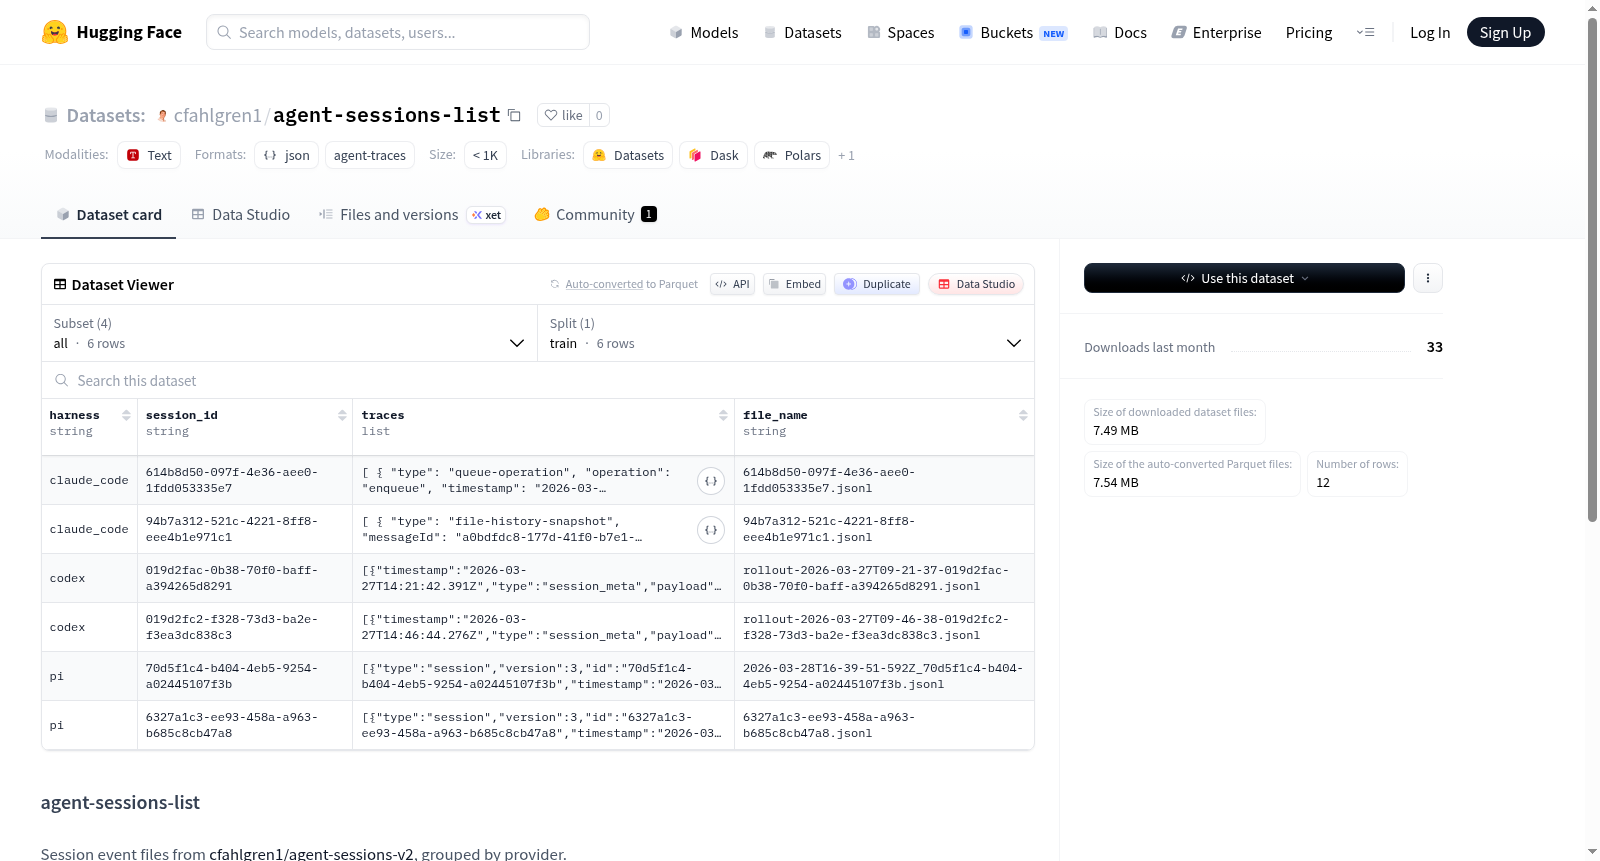1600x861 pixels.
Task: Filter by the json format tag
Action: [286, 155]
